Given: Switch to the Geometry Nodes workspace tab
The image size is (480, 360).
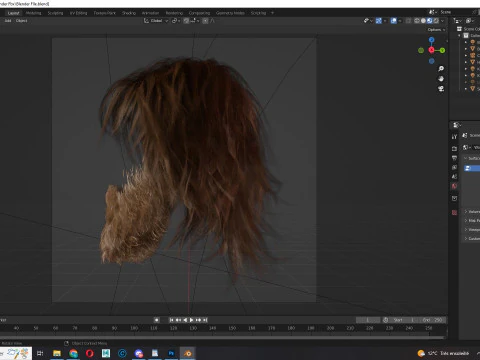Looking at the screenshot, I should point(230,13).
